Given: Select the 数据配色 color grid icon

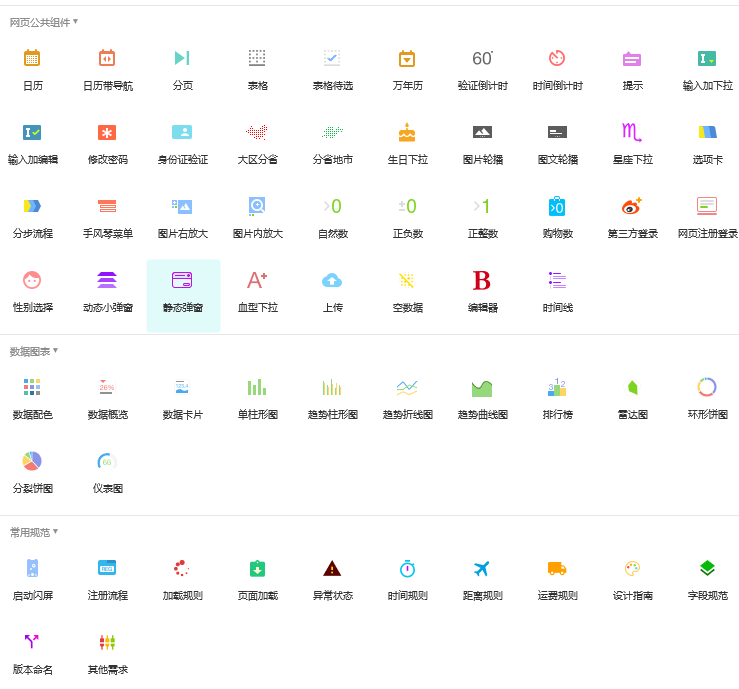Looking at the screenshot, I should click(x=32, y=387).
